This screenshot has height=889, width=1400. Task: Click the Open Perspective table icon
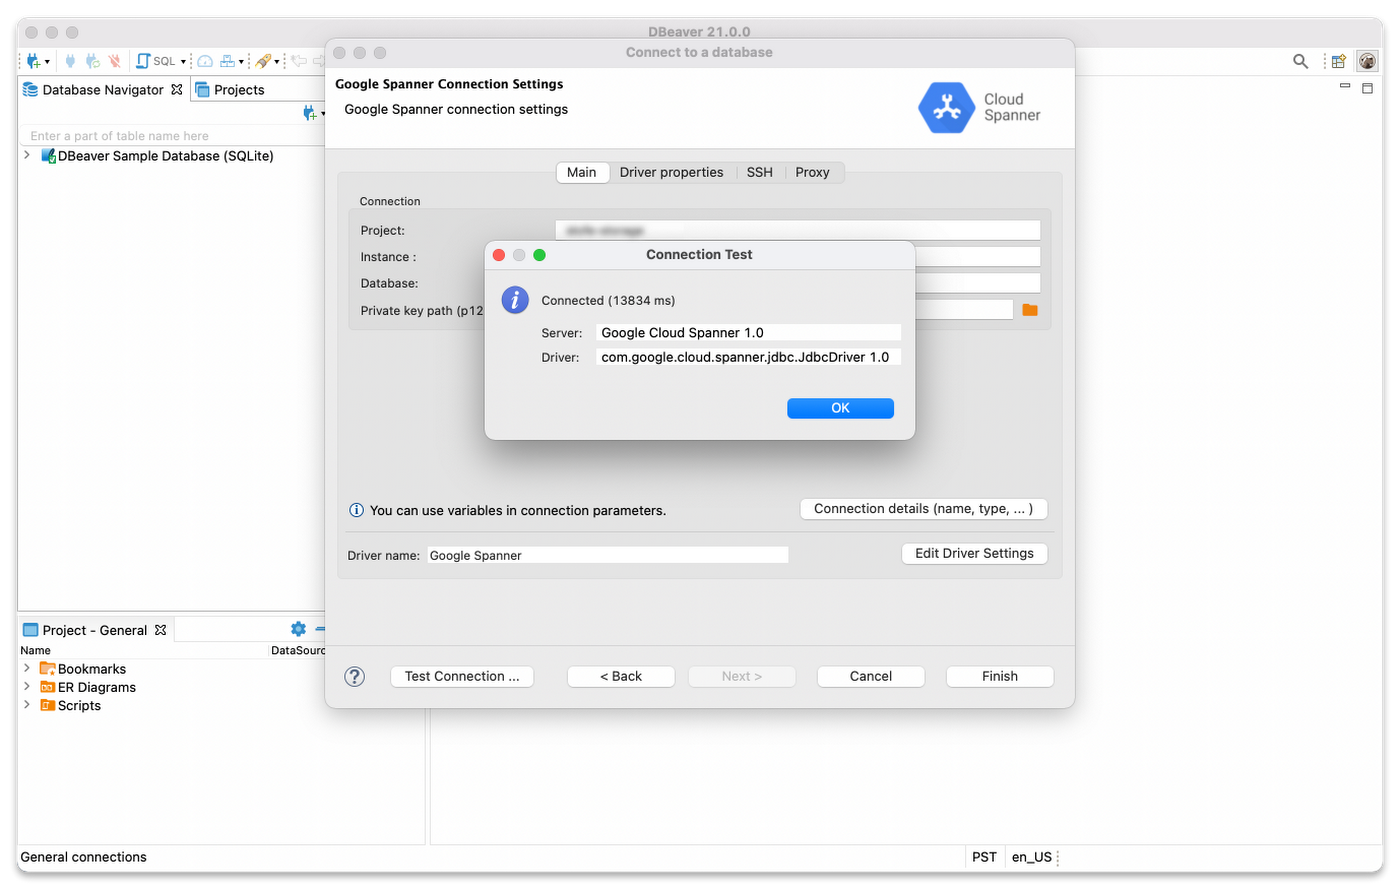pyautogui.click(x=1338, y=61)
